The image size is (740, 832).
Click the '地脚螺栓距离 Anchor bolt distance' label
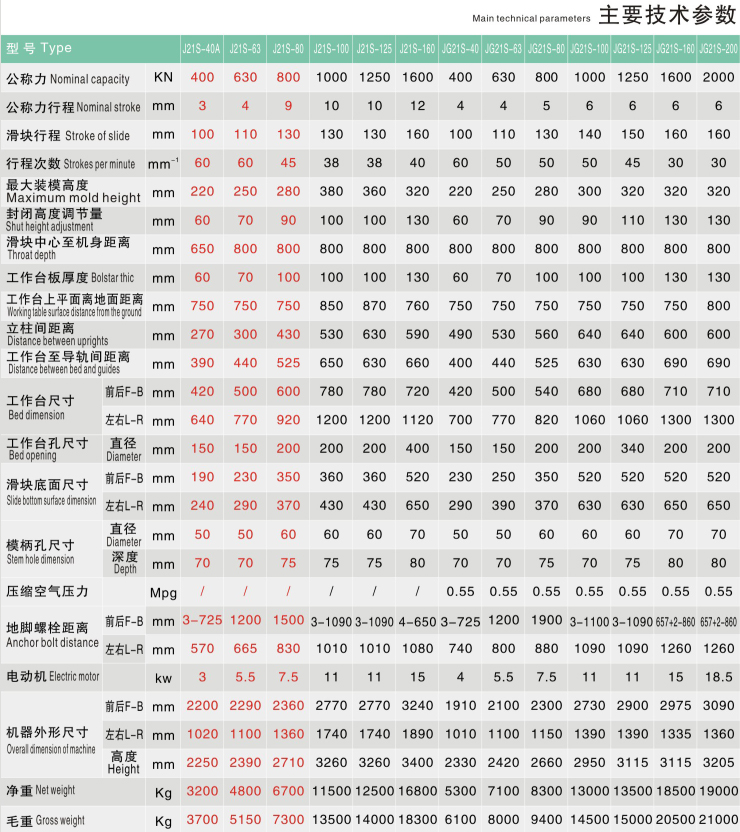(x=53, y=635)
